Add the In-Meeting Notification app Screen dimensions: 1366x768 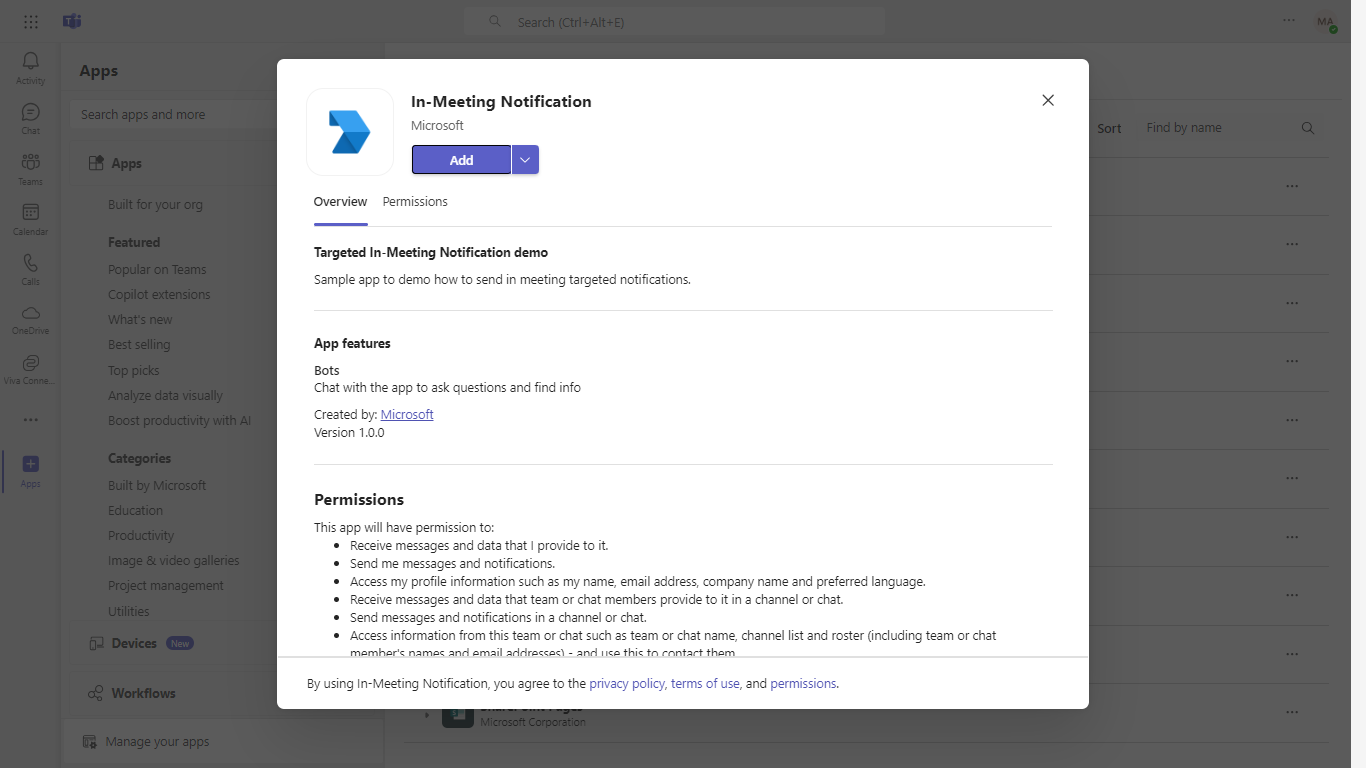(461, 160)
